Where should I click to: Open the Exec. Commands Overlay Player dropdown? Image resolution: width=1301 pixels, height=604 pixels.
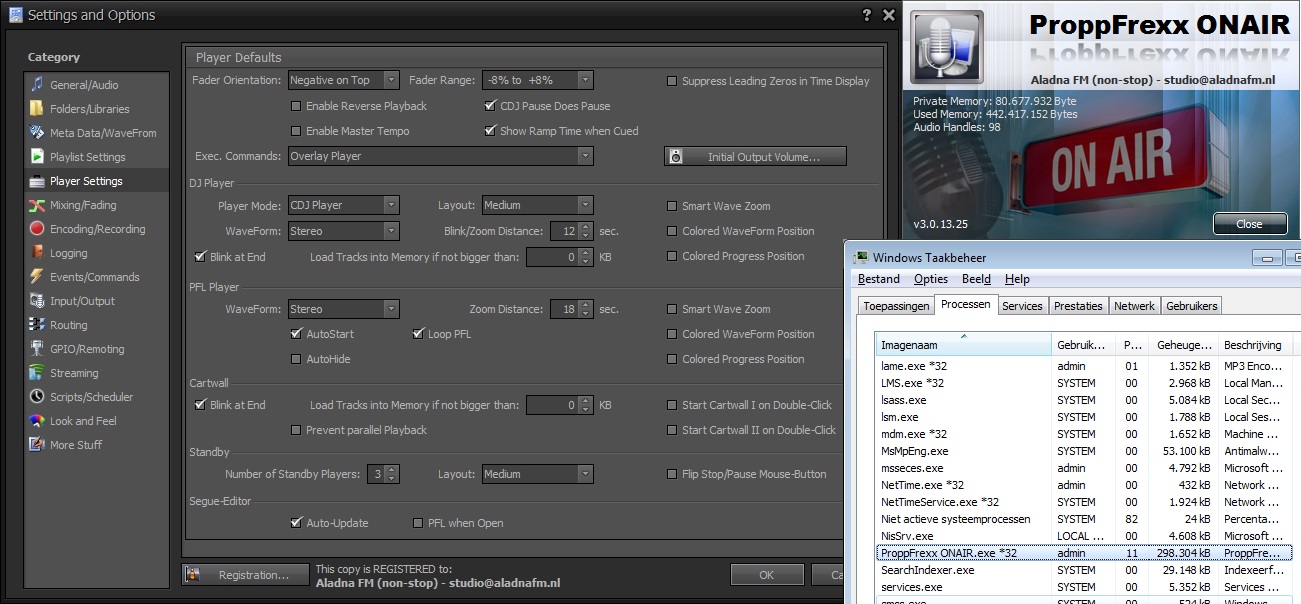(x=441, y=156)
